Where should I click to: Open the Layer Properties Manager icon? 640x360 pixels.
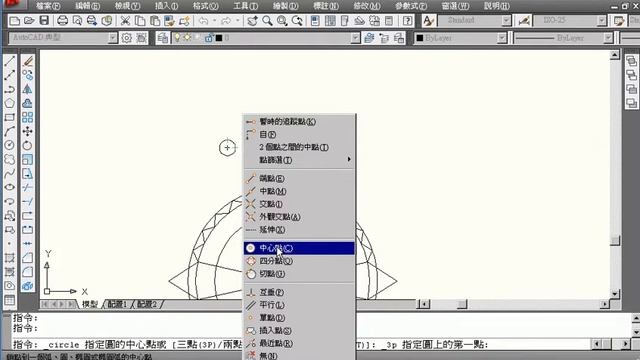click(162, 38)
